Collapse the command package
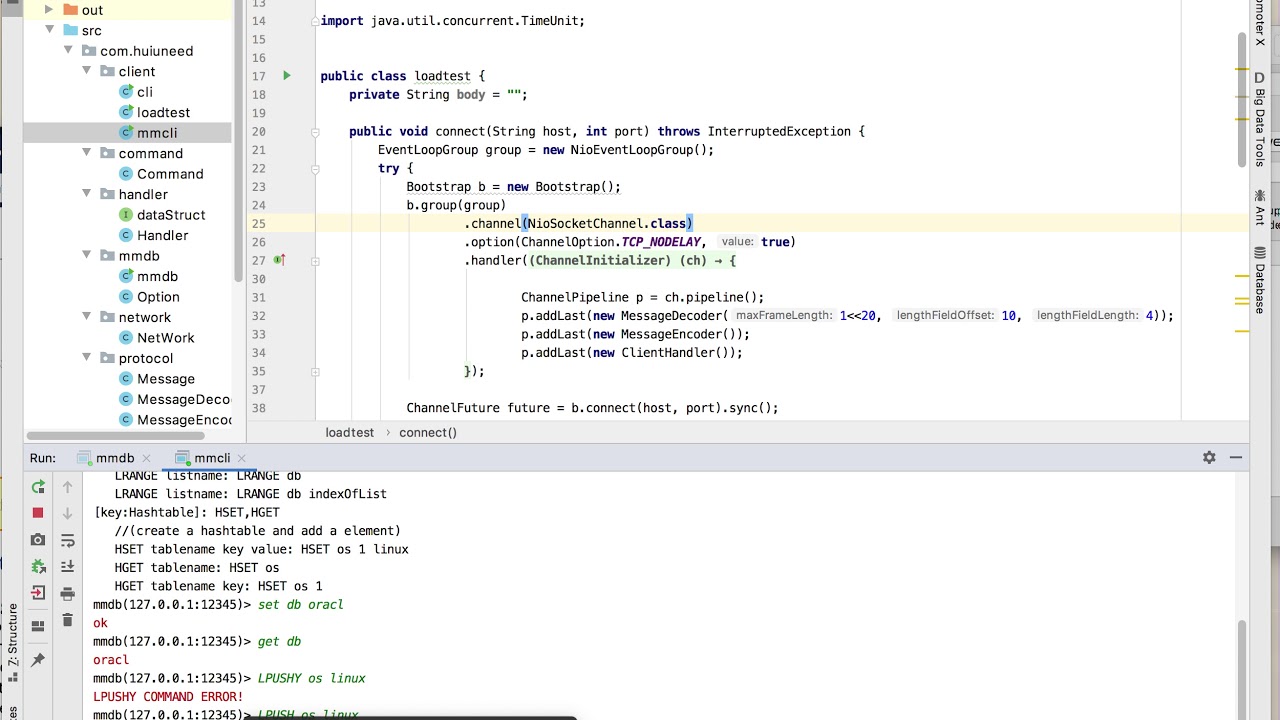1280x720 pixels. pyautogui.click(x=86, y=153)
